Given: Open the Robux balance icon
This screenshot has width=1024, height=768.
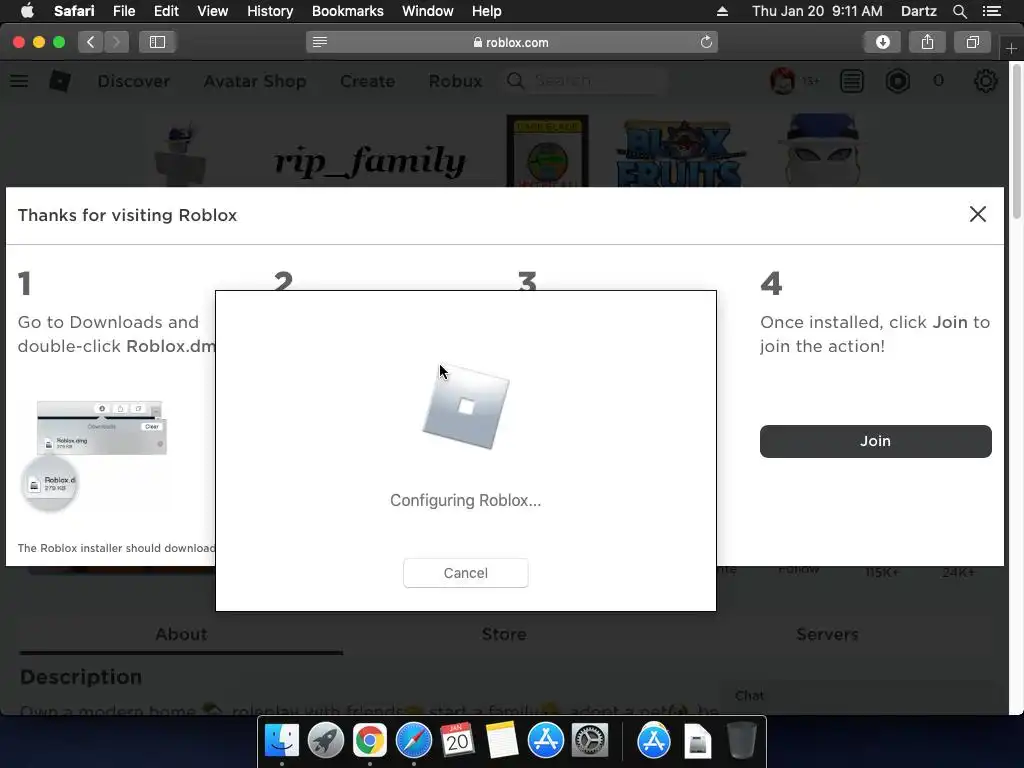Looking at the screenshot, I should pyautogui.click(x=898, y=81).
